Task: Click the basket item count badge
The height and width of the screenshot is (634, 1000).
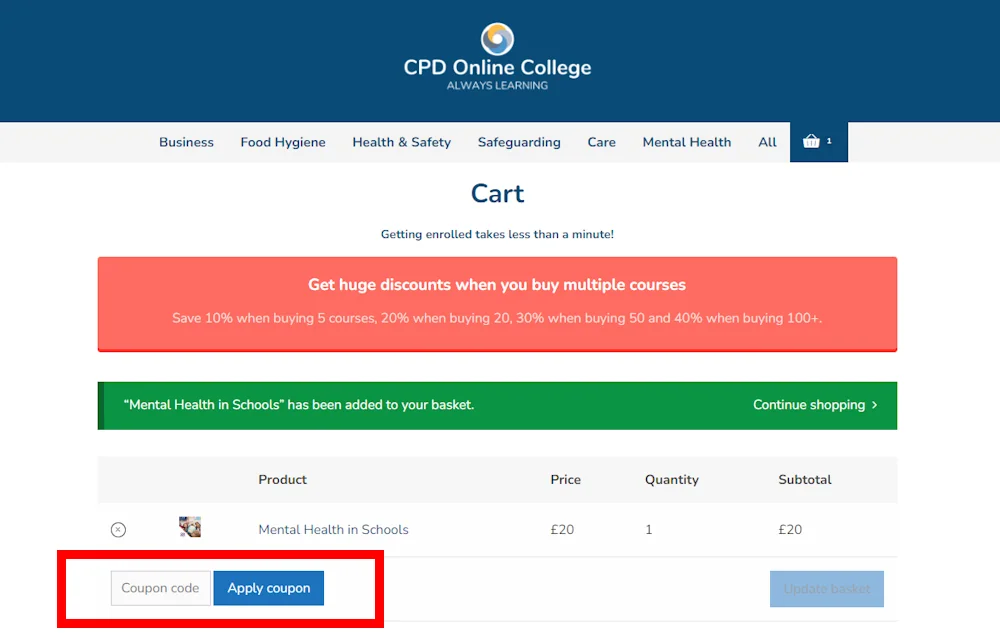Action: pos(829,141)
